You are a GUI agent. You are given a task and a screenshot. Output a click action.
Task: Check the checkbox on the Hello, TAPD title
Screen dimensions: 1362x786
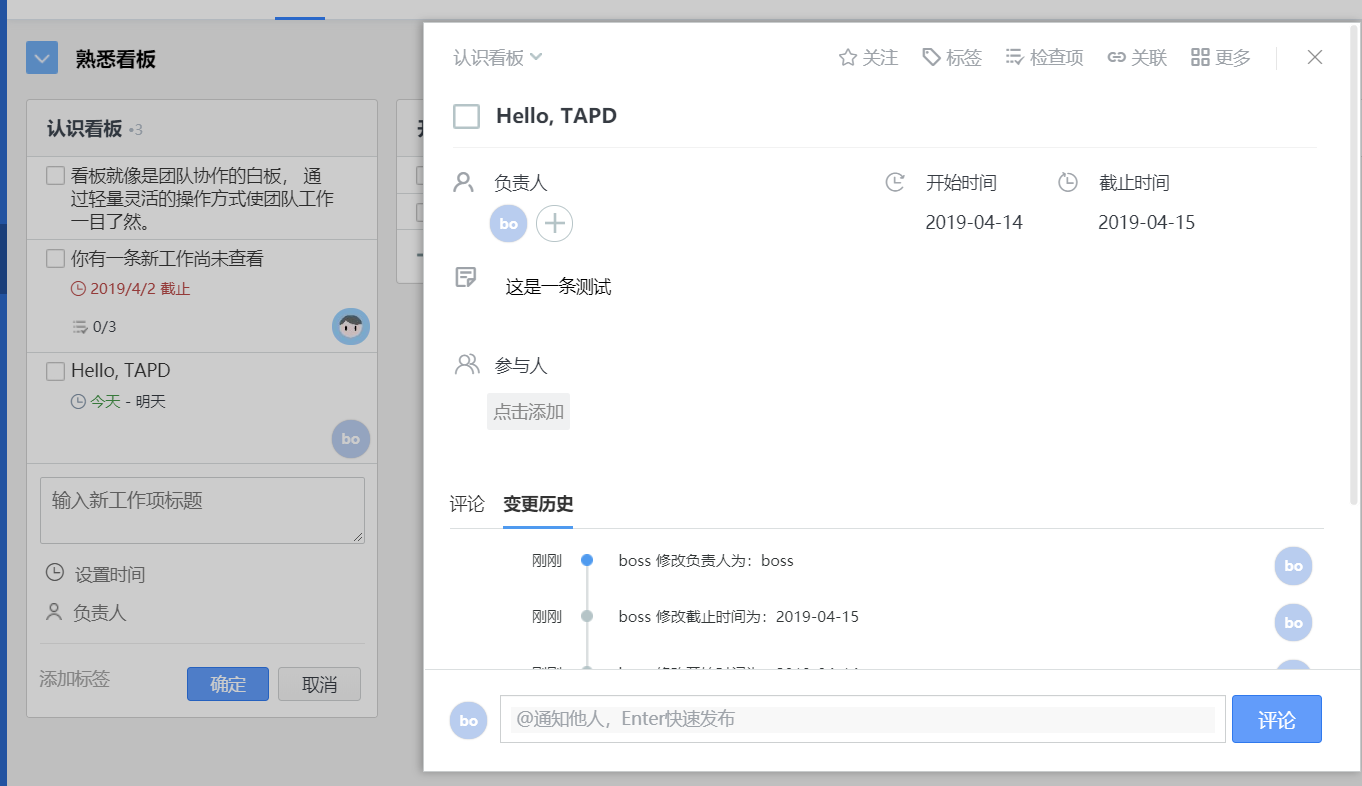466,115
